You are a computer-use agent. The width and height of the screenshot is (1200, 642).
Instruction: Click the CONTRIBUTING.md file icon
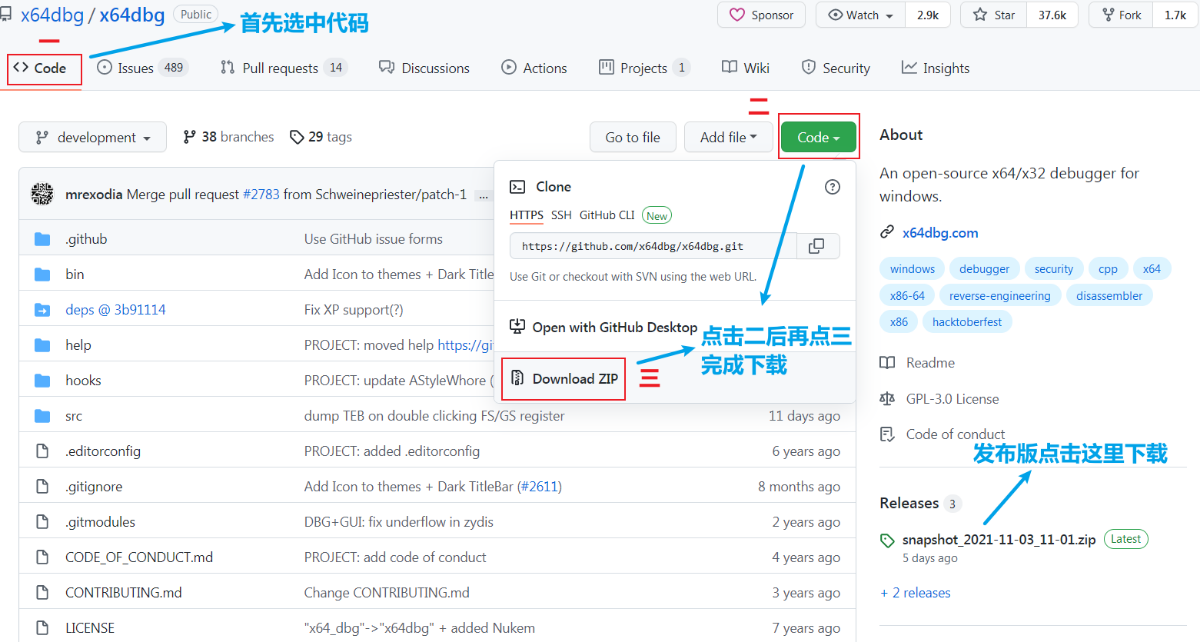pos(42,593)
